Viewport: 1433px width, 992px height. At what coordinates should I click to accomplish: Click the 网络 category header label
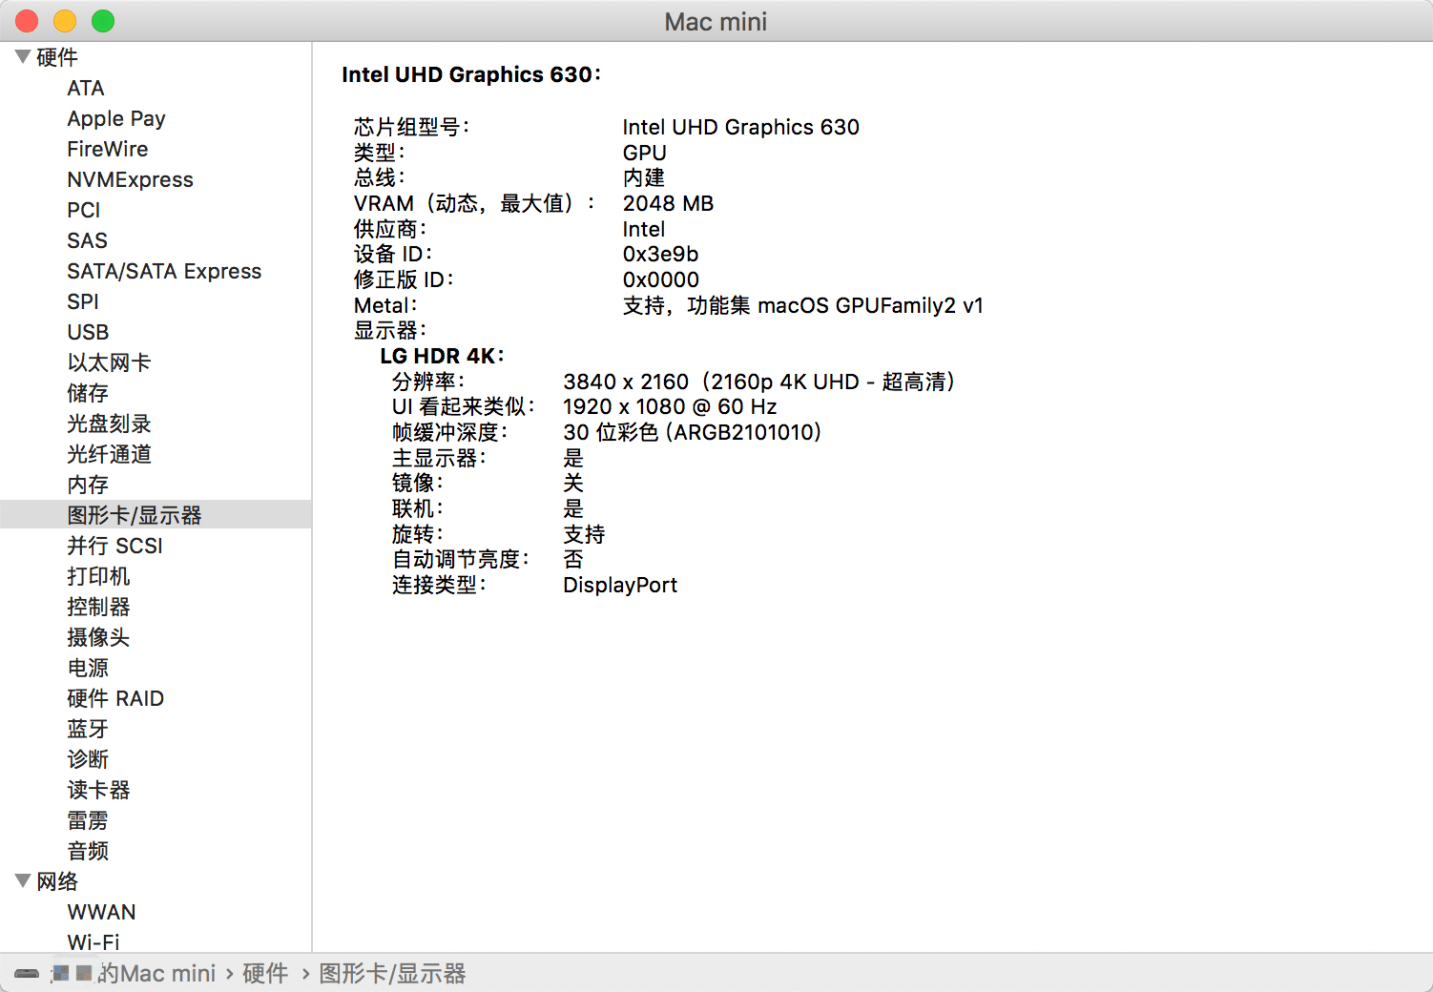tap(57, 881)
